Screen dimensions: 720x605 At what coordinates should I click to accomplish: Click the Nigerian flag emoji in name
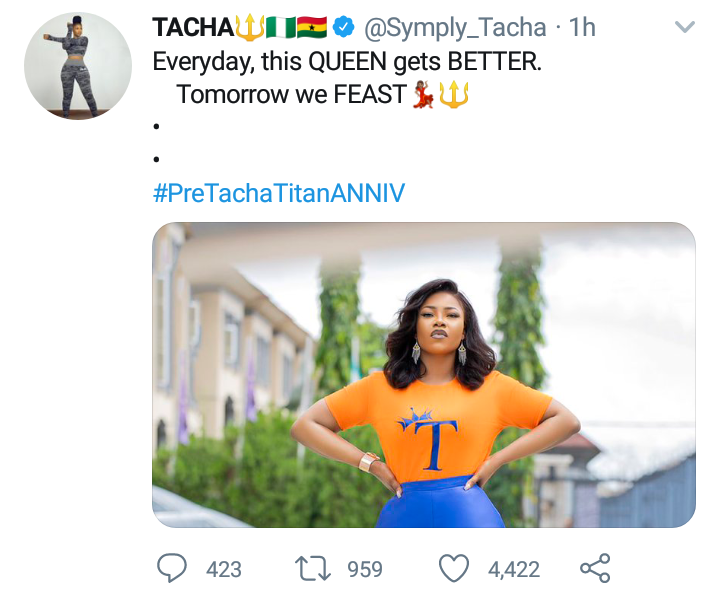coord(281,27)
